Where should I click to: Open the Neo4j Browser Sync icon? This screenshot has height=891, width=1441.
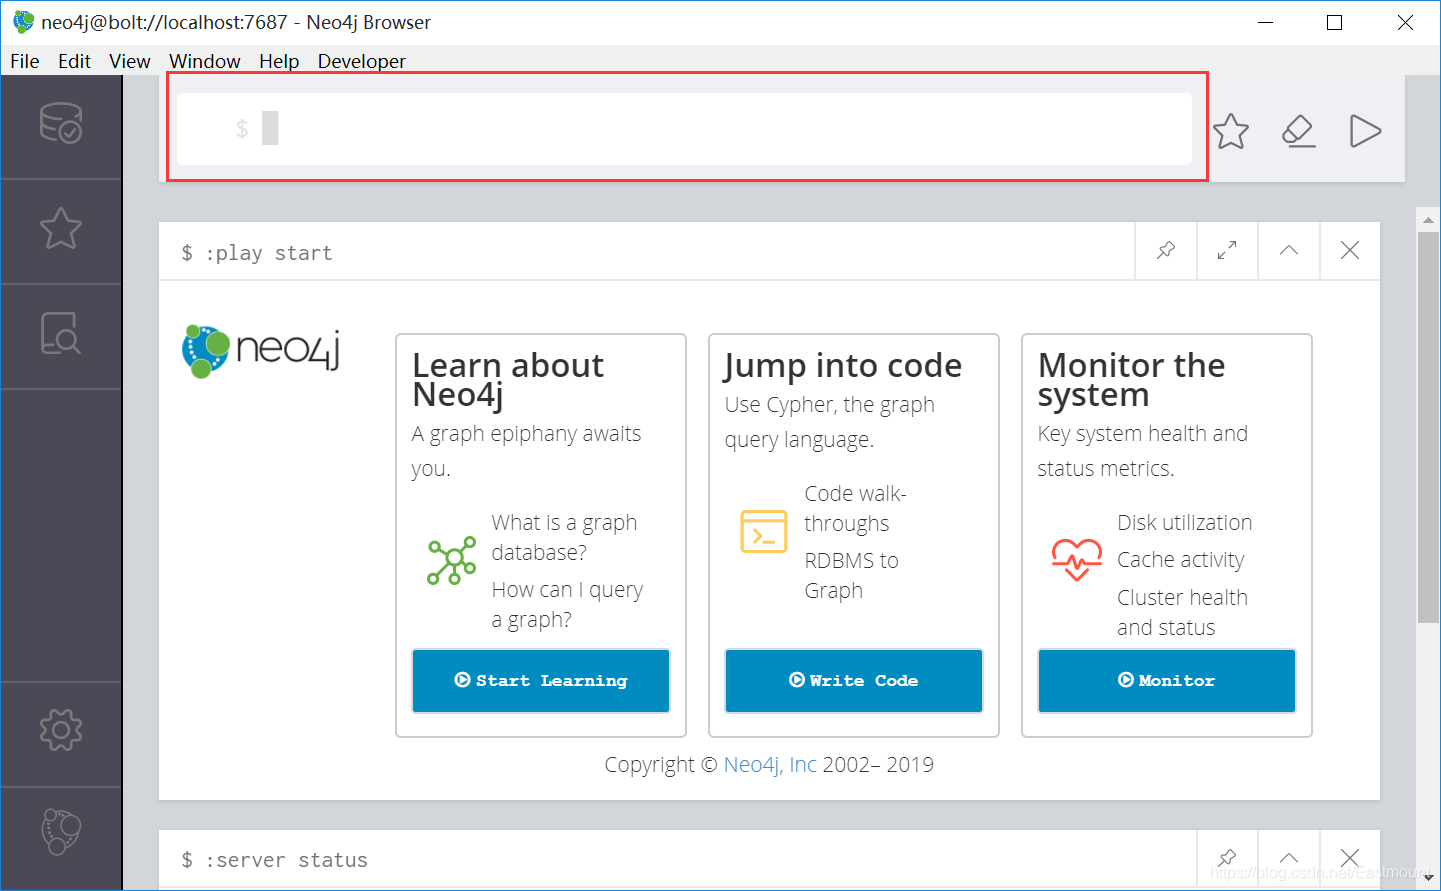tap(61, 832)
